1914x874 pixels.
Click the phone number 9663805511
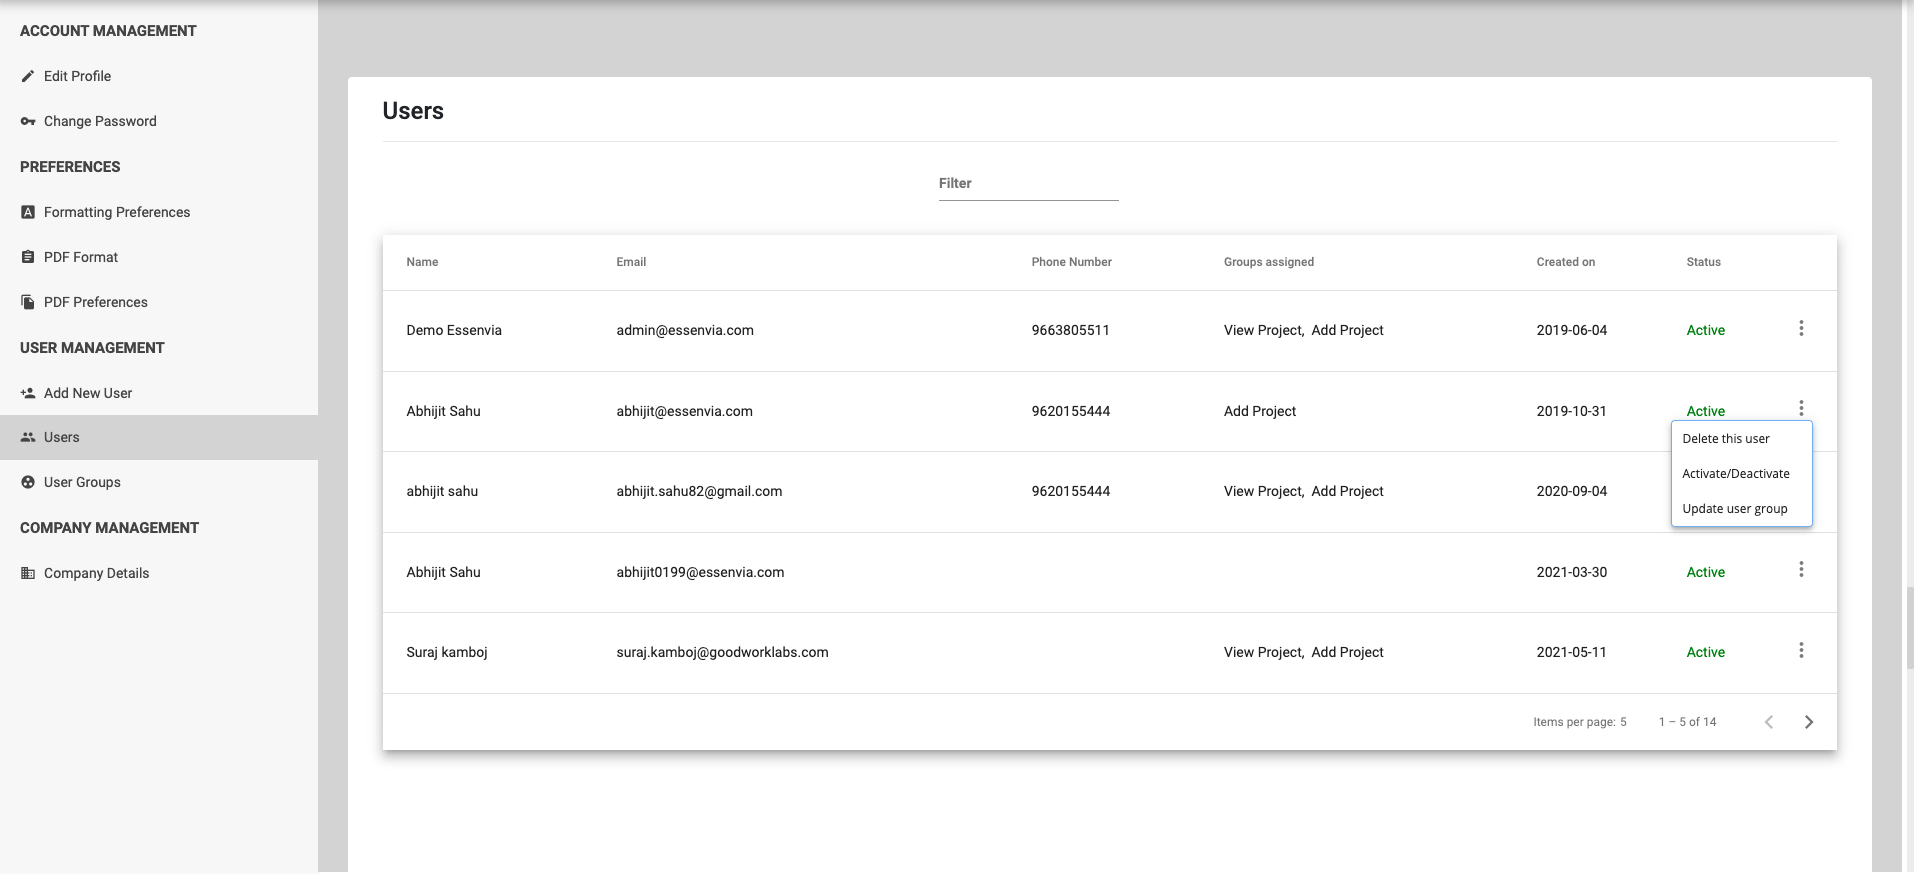click(1071, 330)
